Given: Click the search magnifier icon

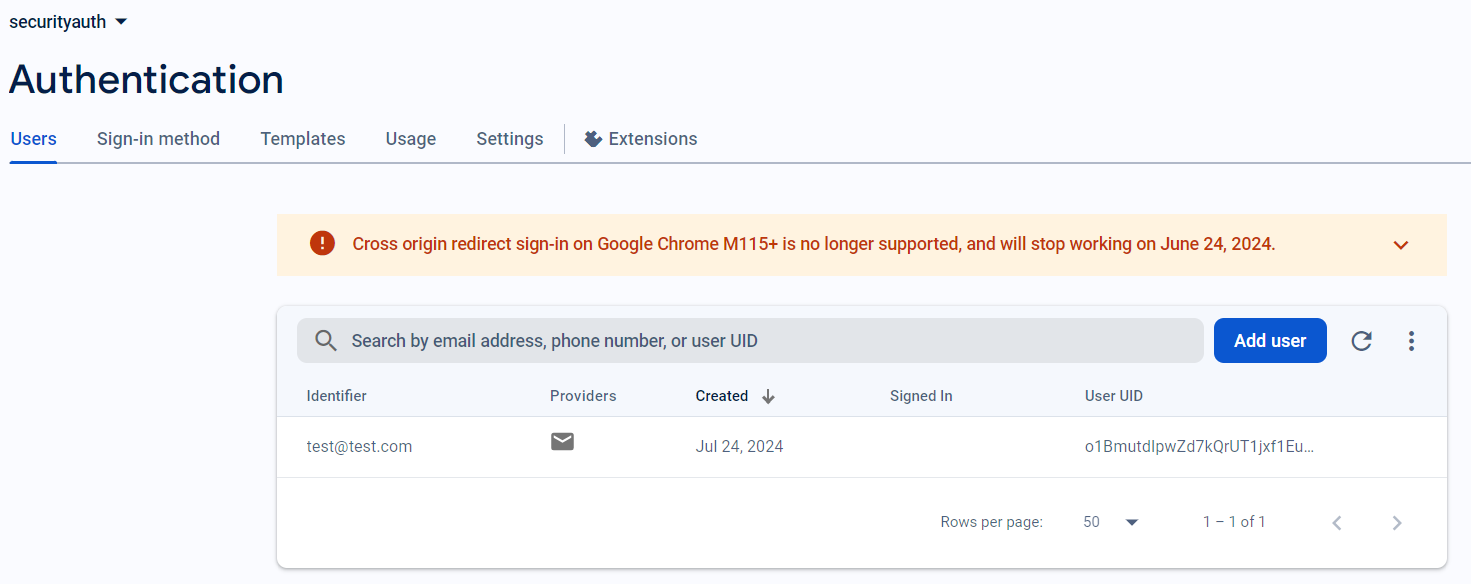Looking at the screenshot, I should click(326, 341).
